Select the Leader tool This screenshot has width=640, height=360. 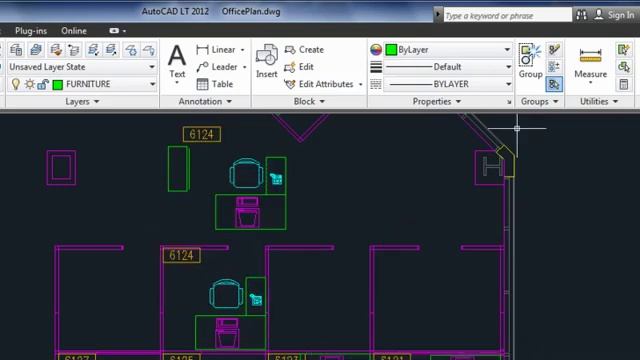[217, 67]
